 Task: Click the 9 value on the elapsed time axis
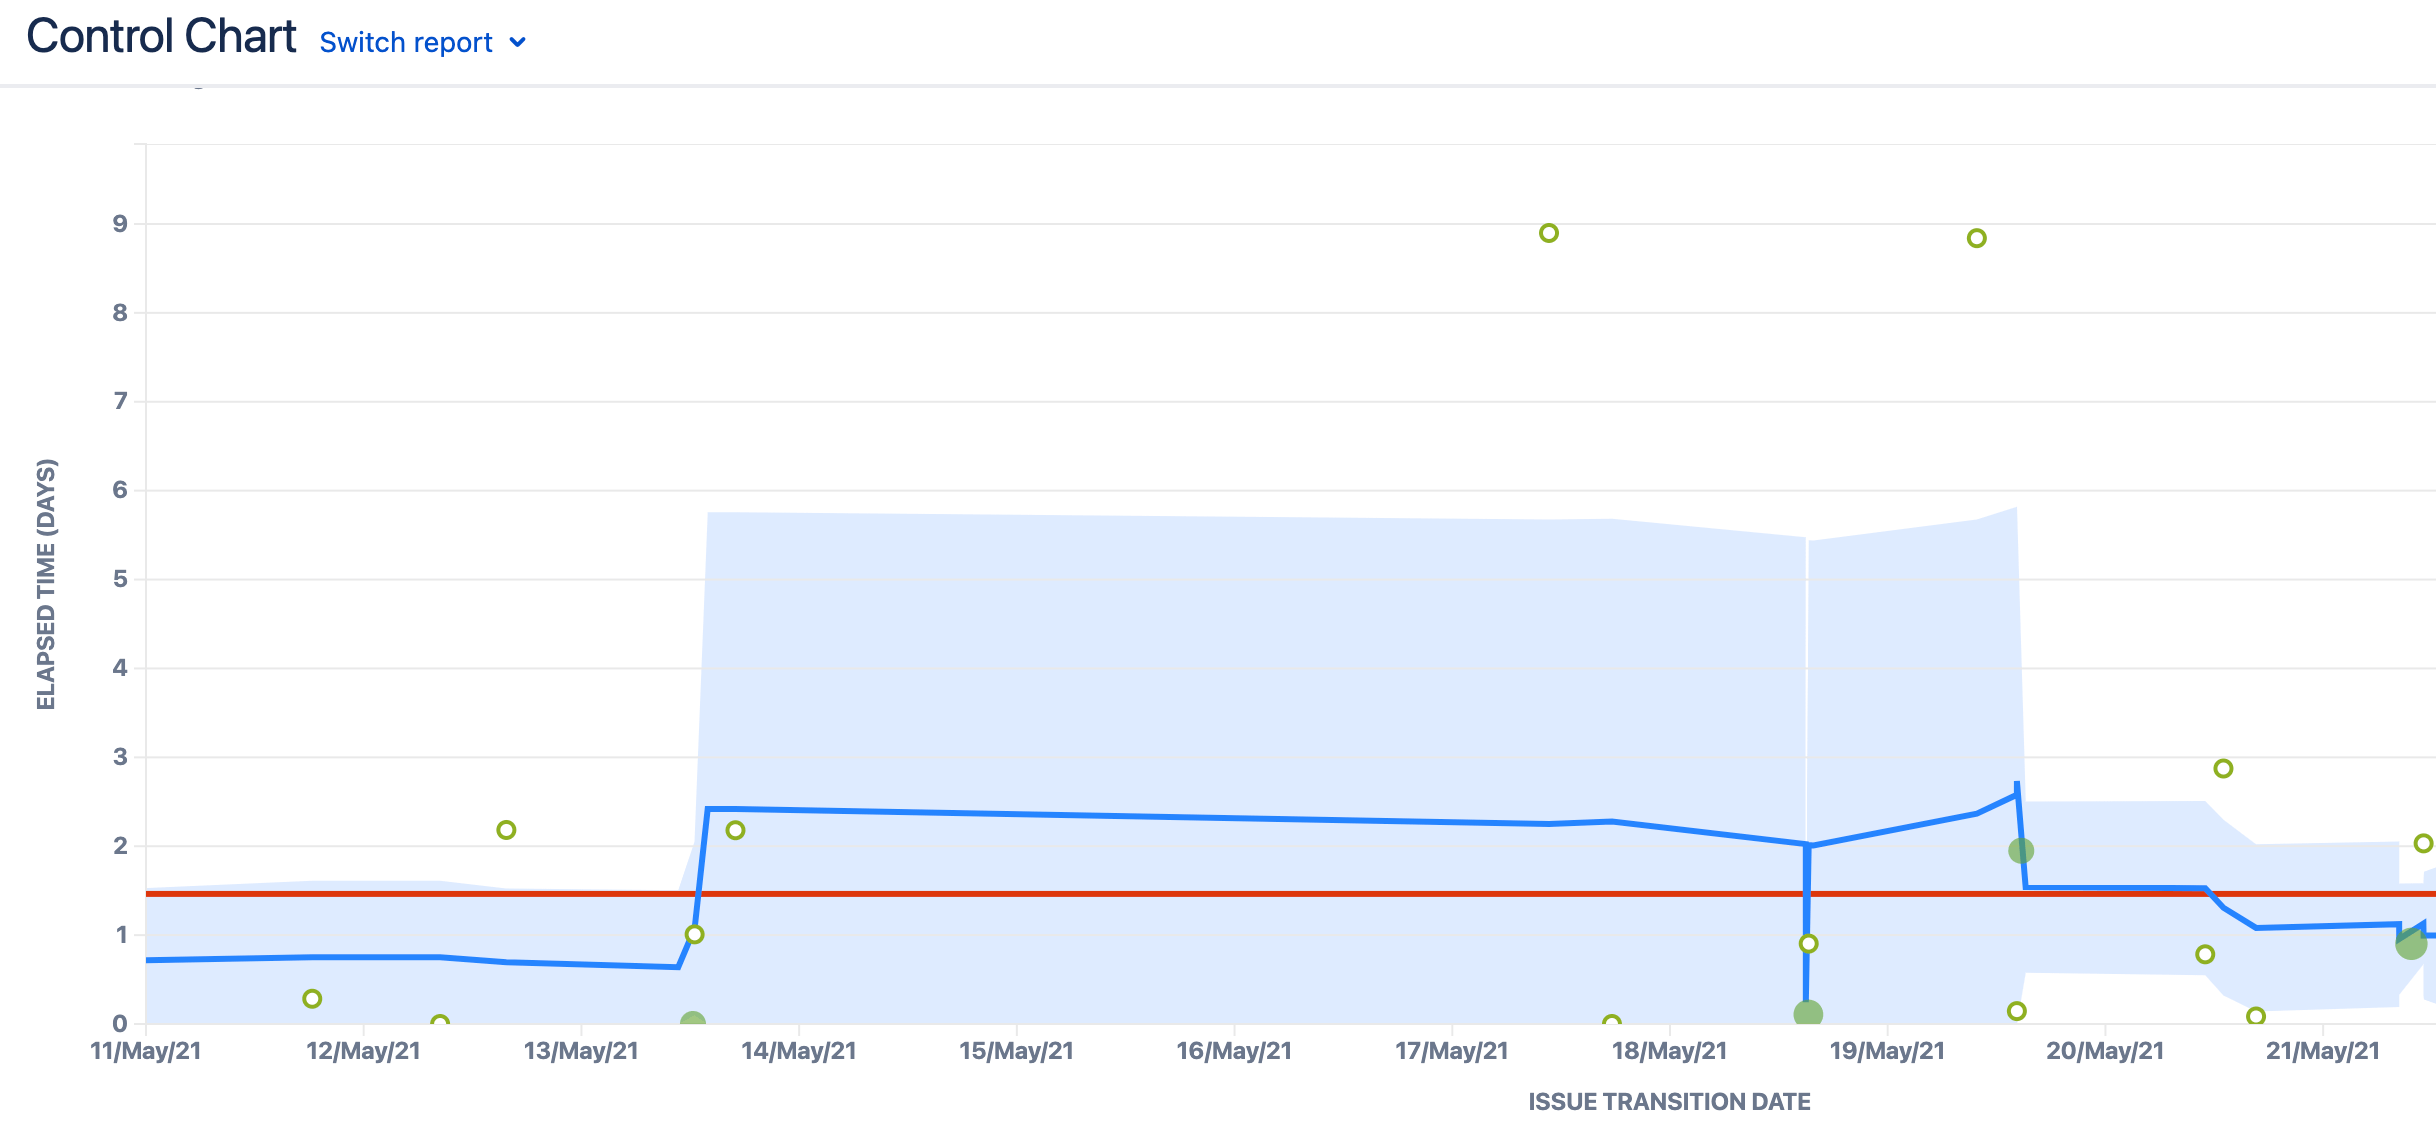point(120,224)
